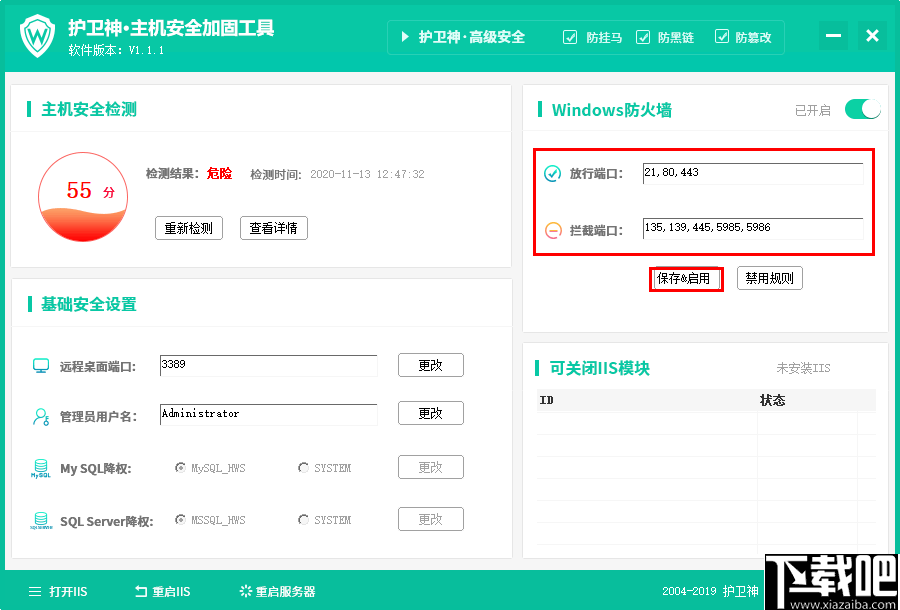Switch off the Windows防火墙 已开启 toggle
This screenshot has width=900, height=610.
tap(861, 109)
